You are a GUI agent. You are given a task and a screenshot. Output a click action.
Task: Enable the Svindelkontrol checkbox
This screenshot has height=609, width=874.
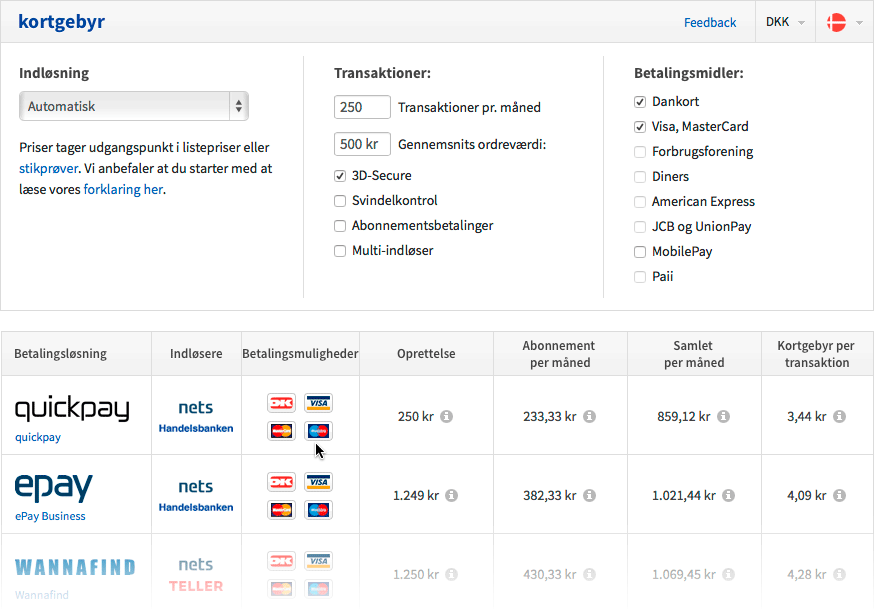(340, 201)
